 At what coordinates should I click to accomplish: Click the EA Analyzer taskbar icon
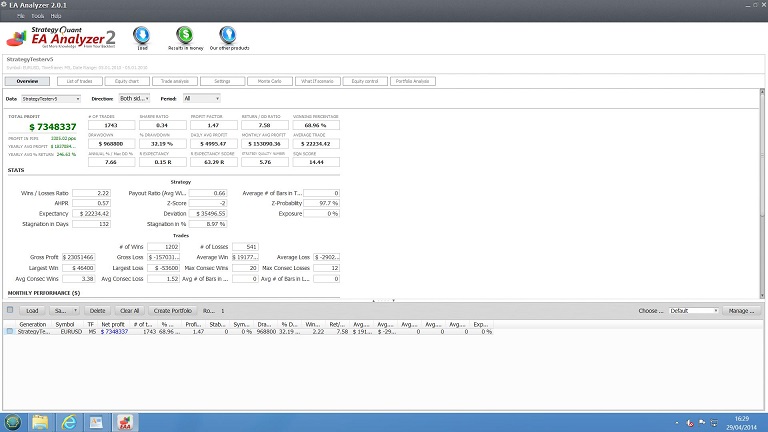(126, 421)
